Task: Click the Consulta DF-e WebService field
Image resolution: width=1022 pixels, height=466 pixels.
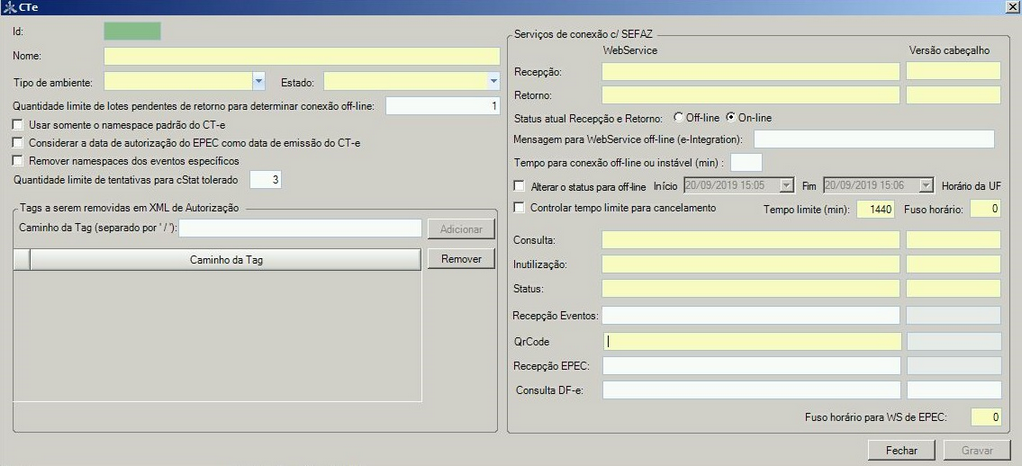Action: tap(752, 390)
